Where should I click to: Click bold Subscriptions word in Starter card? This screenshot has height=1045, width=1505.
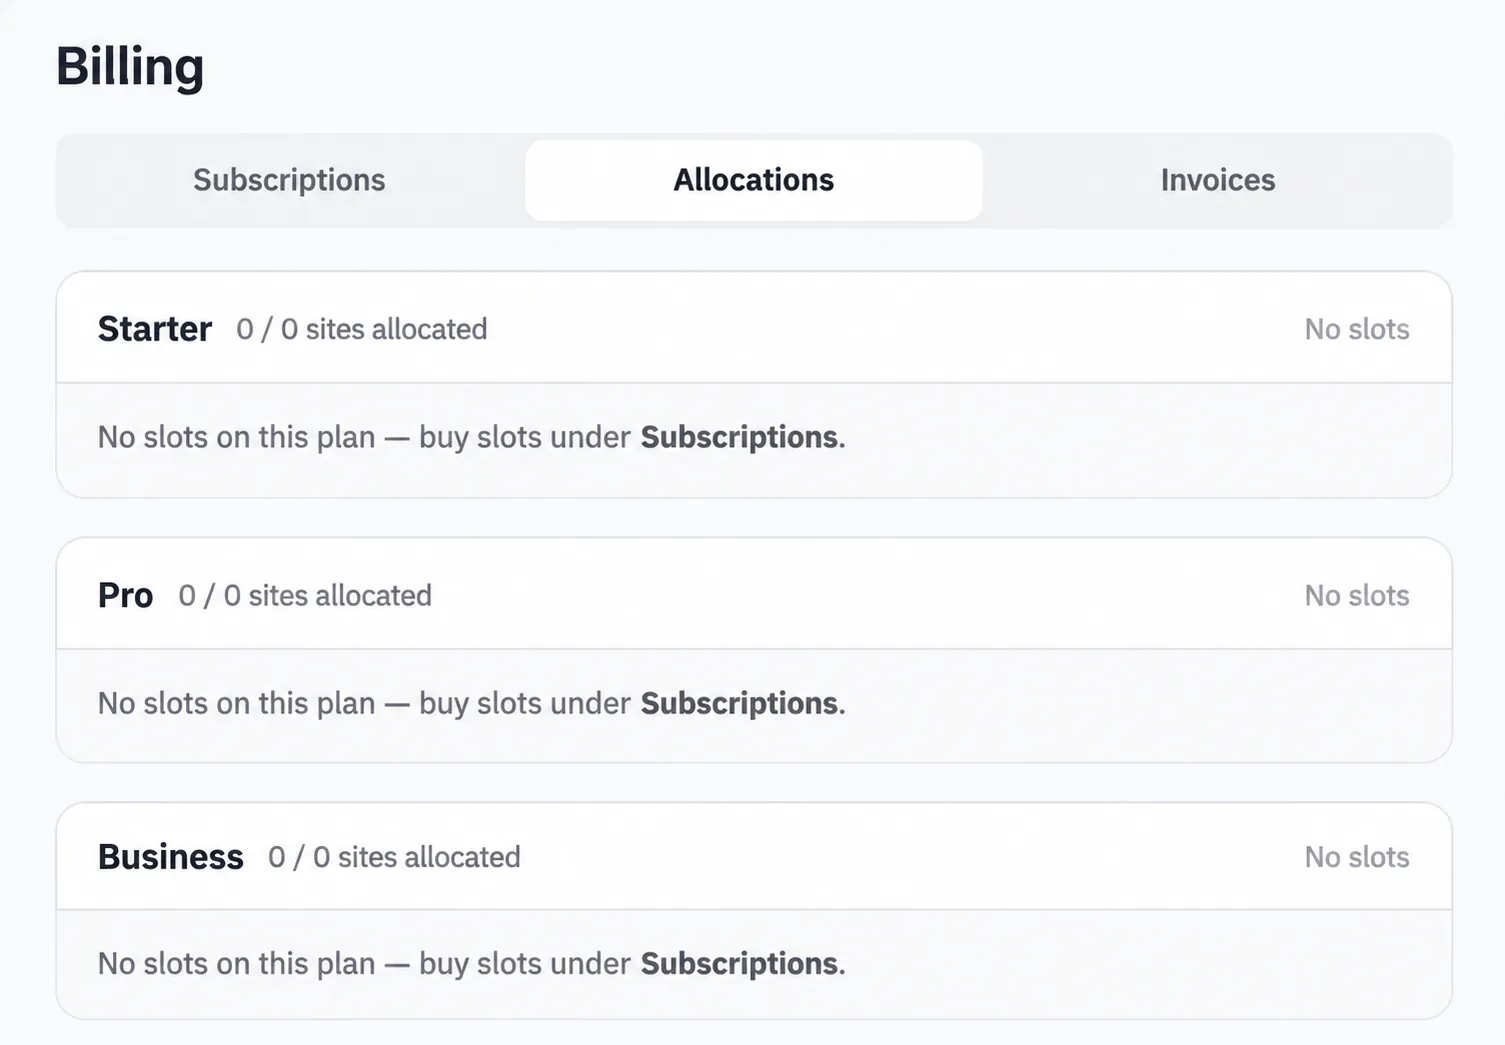coord(740,437)
